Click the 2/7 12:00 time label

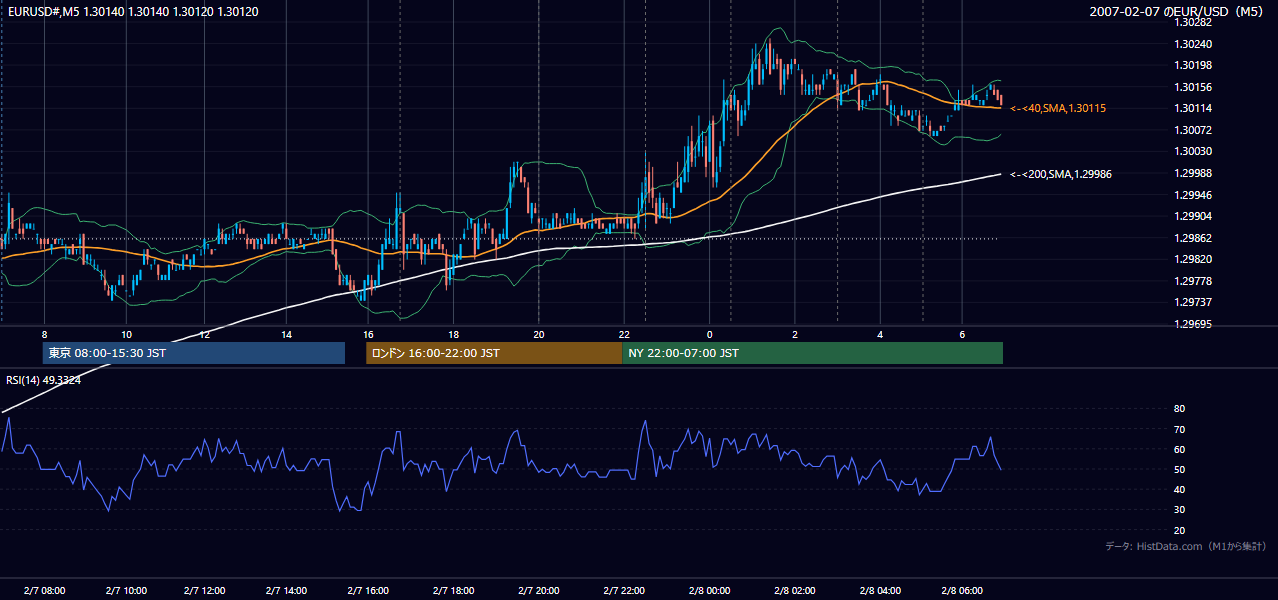[x=204, y=590]
